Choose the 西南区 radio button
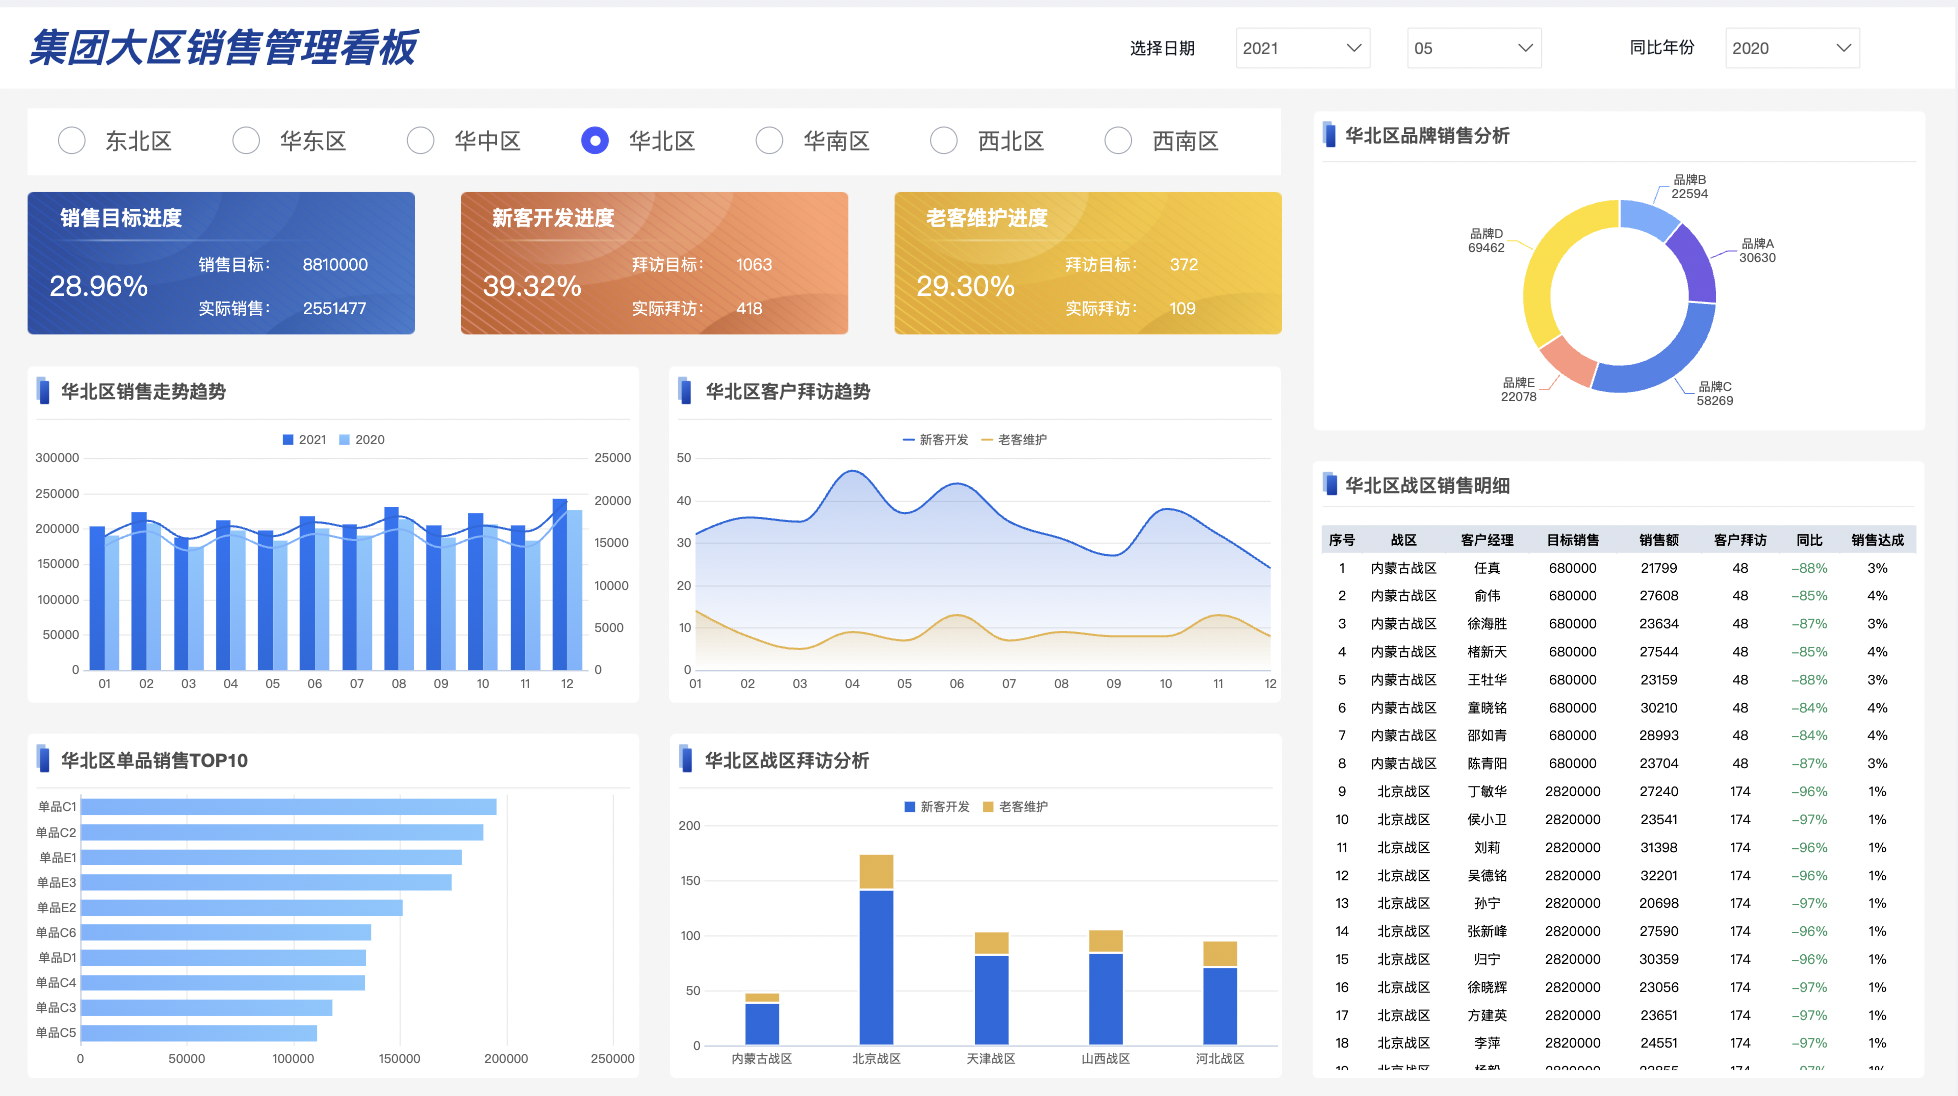The height and width of the screenshot is (1096, 1958). 1118,141
